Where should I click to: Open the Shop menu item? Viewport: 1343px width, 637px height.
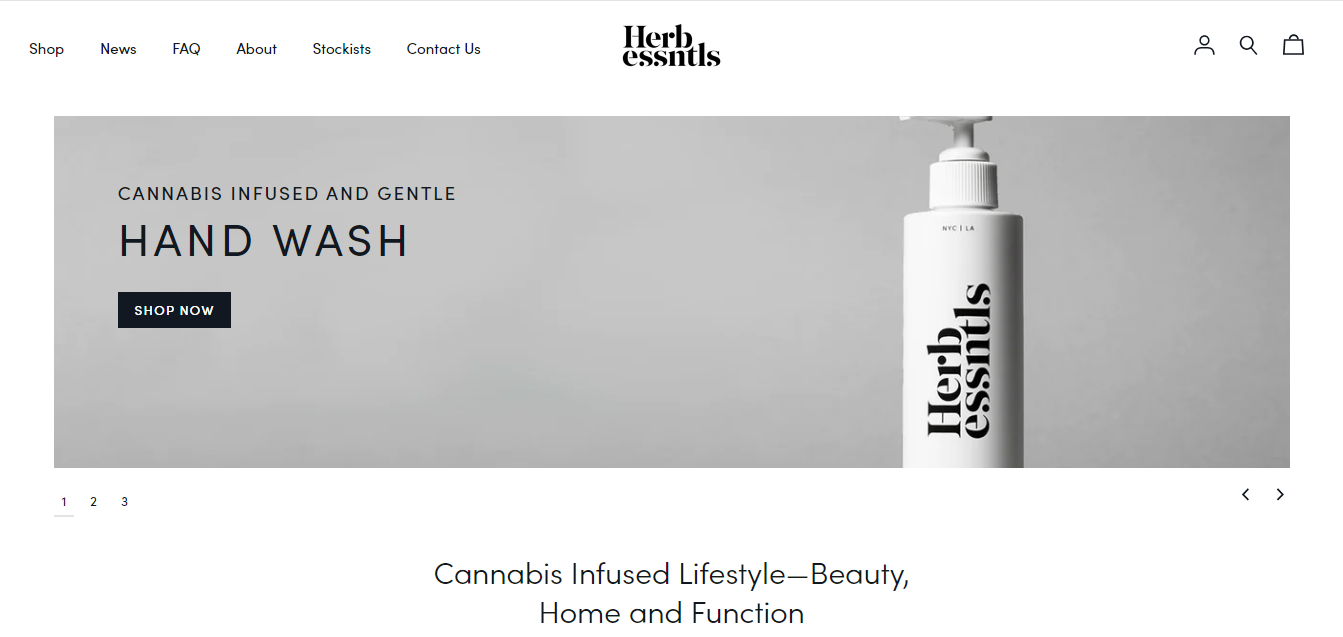pyautogui.click(x=46, y=49)
